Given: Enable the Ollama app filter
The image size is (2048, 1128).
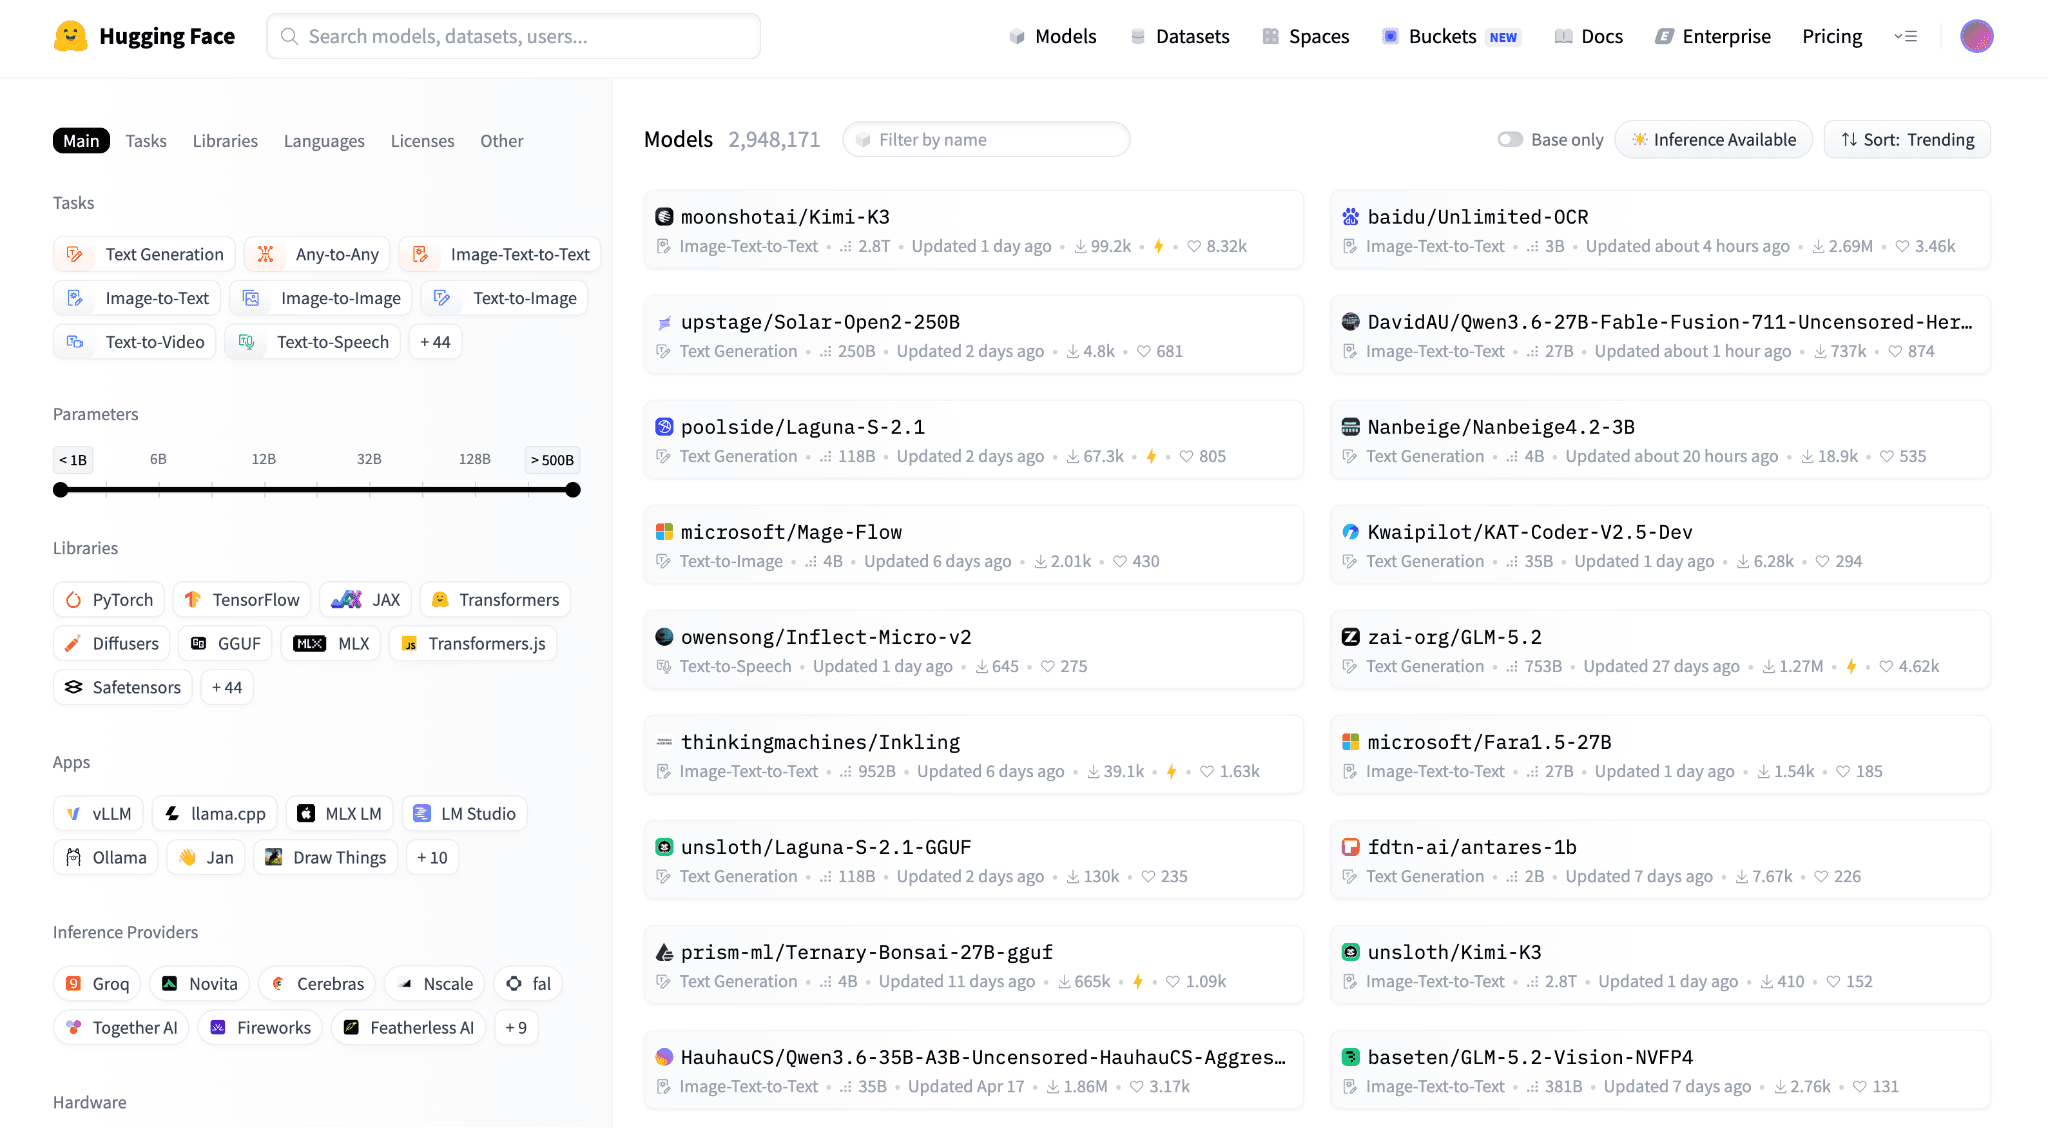Looking at the screenshot, I should [106, 858].
